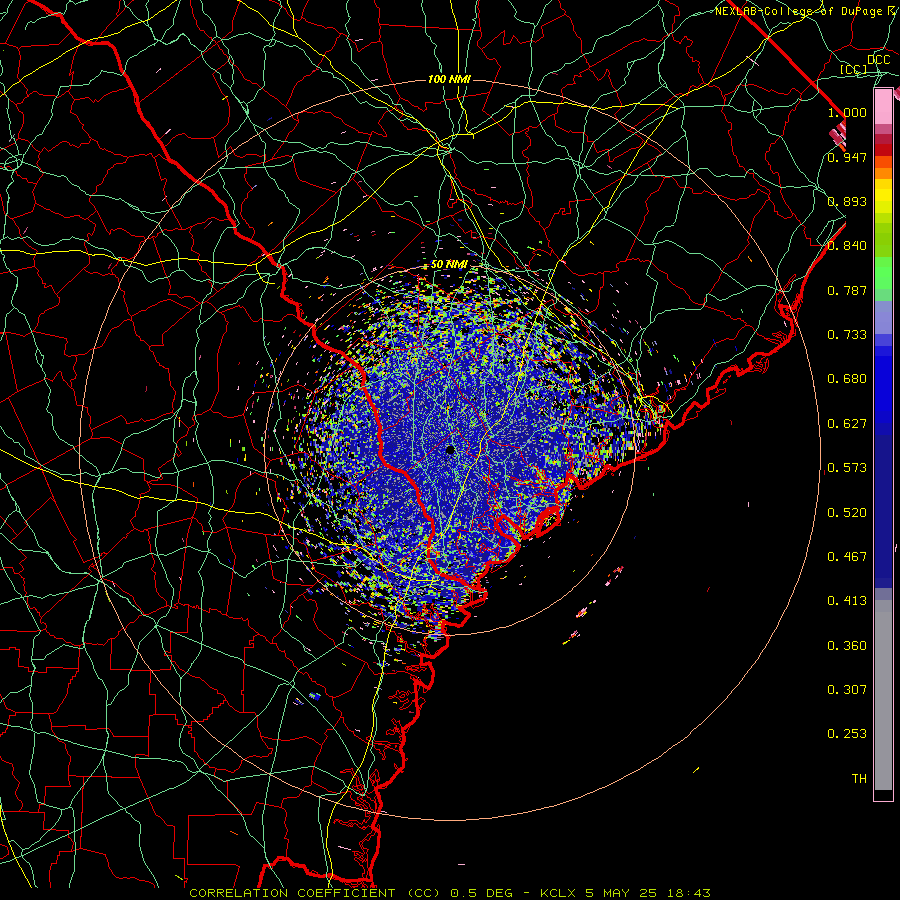Click the 0.360 scale value

(847, 646)
